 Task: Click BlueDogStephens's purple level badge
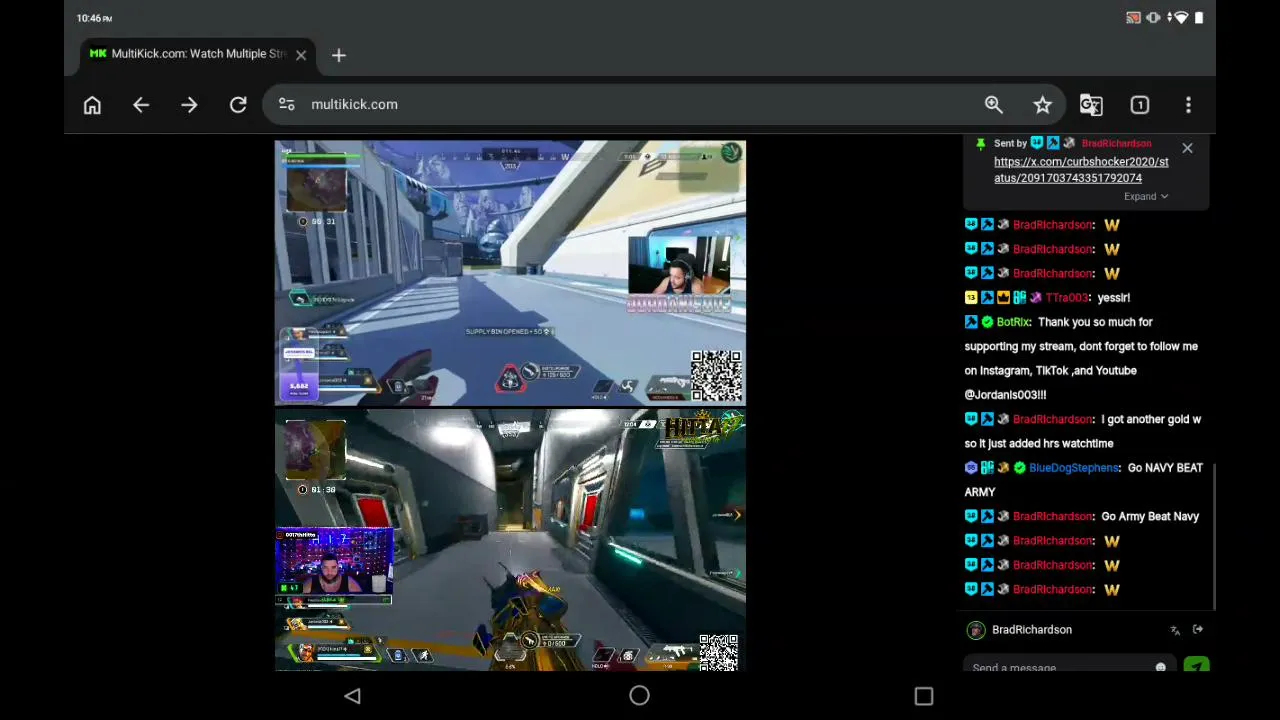click(x=971, y=468)
